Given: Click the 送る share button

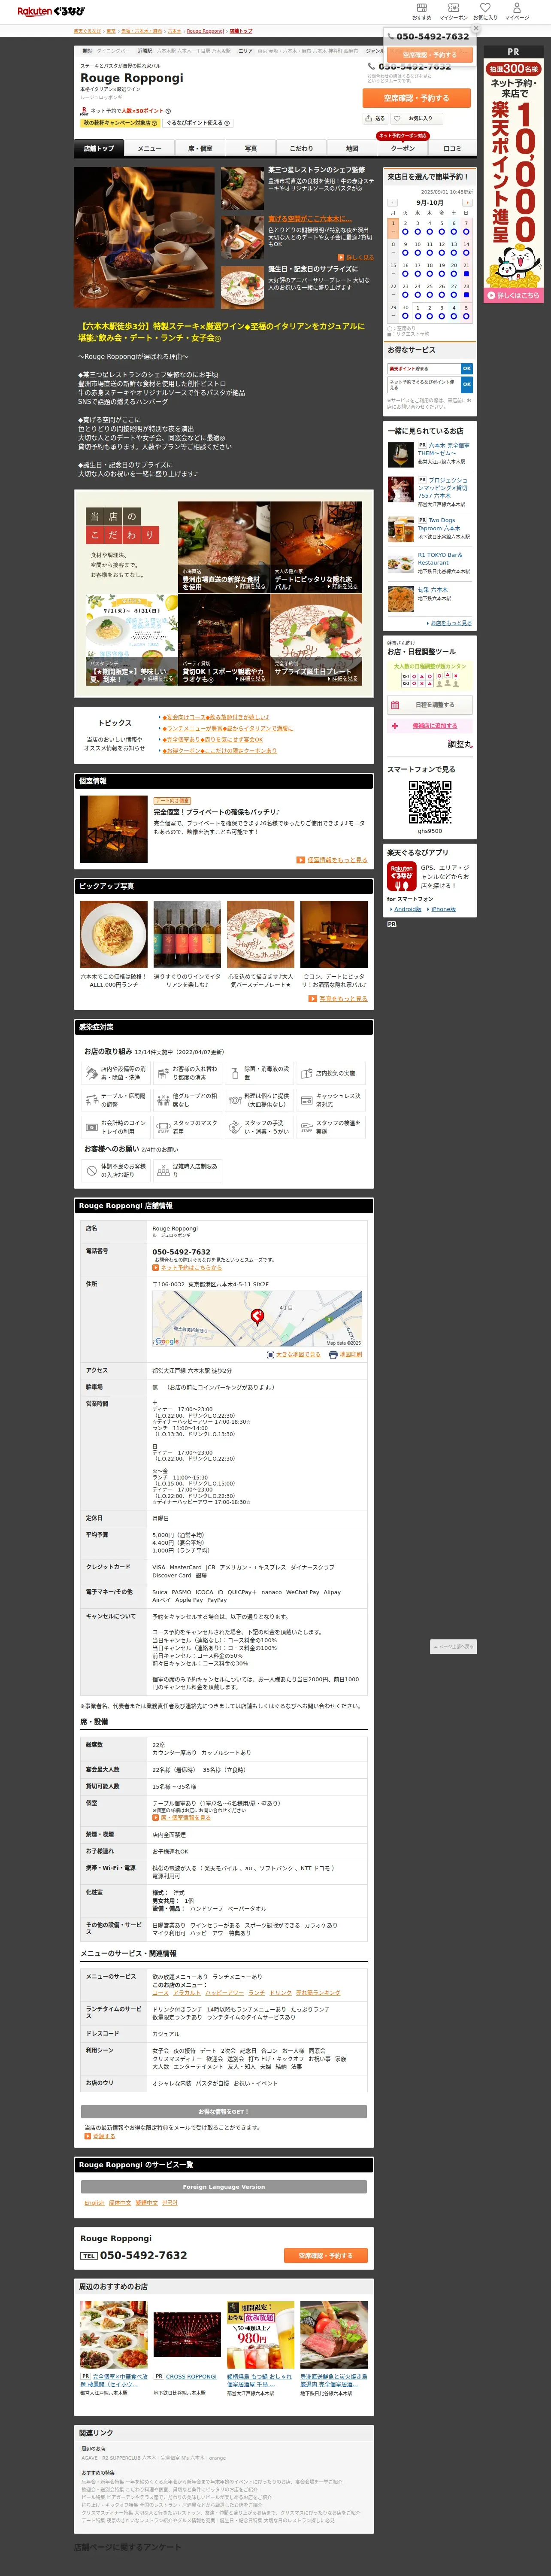Looking at the screenshot, I should pos(376,118).
